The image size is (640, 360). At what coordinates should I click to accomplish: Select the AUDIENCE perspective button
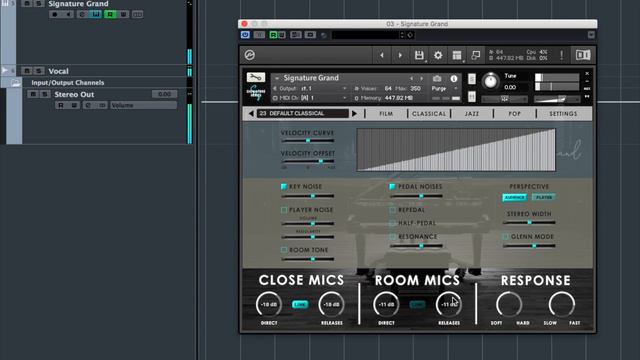coord(515,197)
